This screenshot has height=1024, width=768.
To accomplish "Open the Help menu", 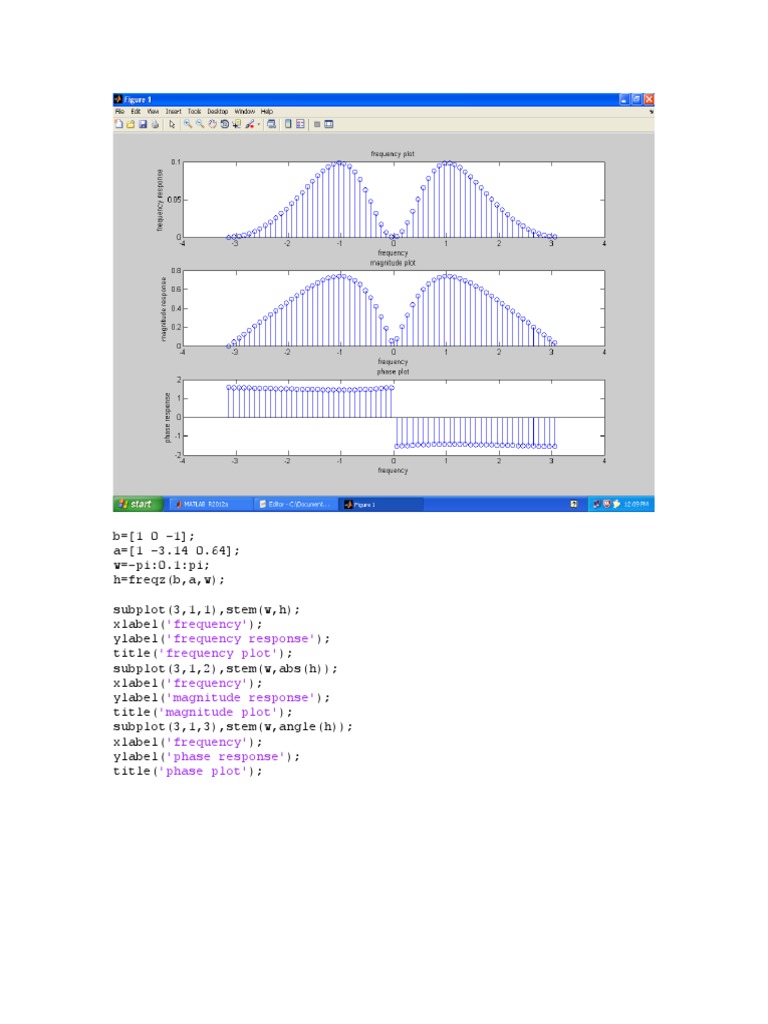I will point(266,112).
